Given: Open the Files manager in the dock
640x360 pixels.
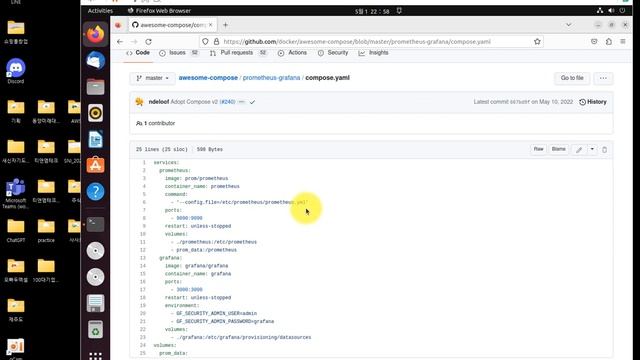Looking at the screenshot, I should click(x=96, y=87).
